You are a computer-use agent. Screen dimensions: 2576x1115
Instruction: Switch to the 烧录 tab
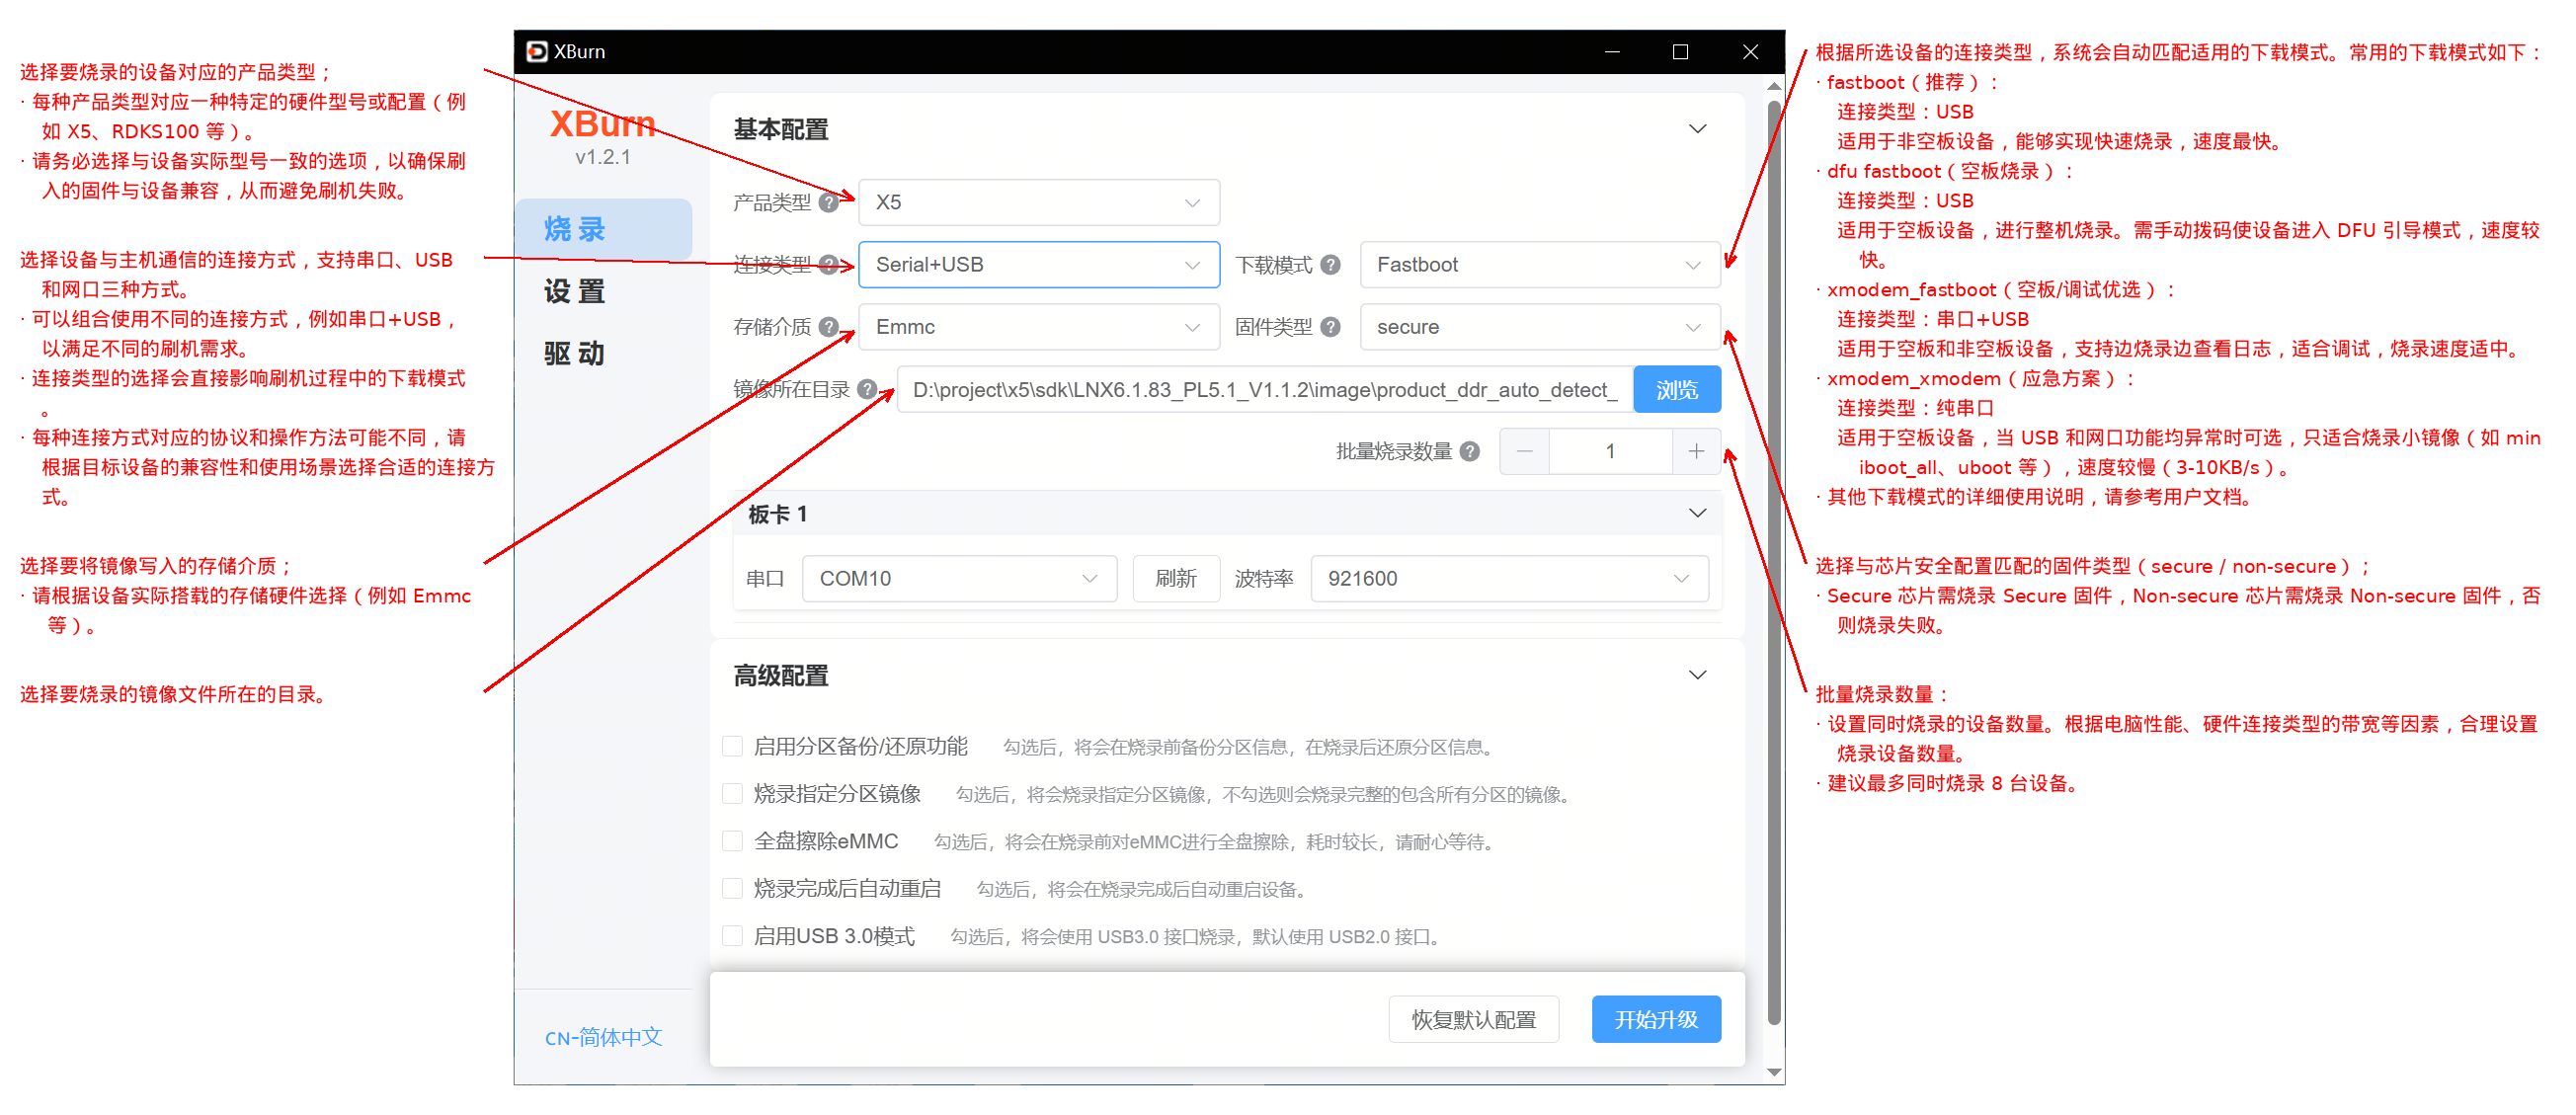[603, 229]
